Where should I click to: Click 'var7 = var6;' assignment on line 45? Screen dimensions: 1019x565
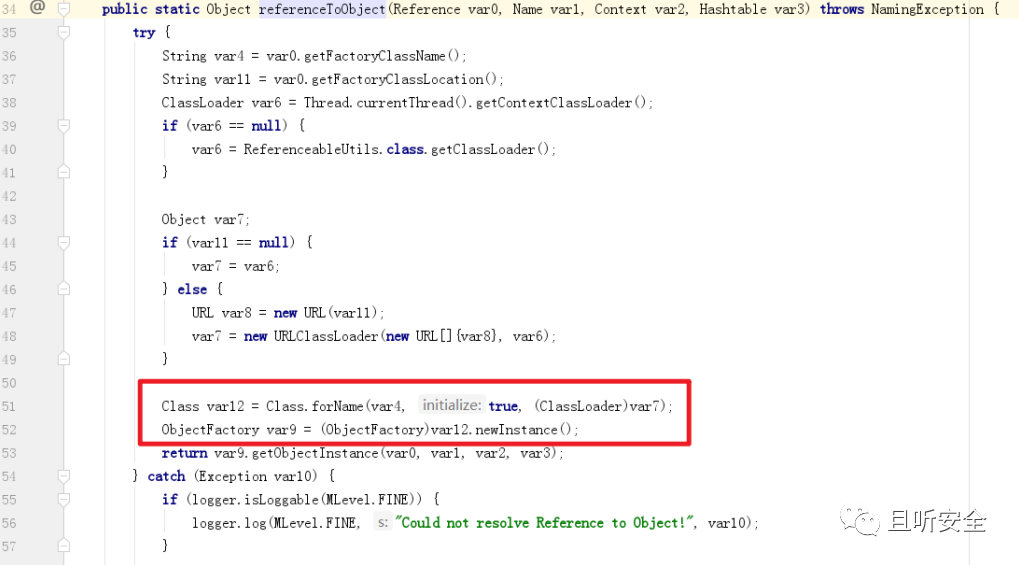(x=235, y=267)
